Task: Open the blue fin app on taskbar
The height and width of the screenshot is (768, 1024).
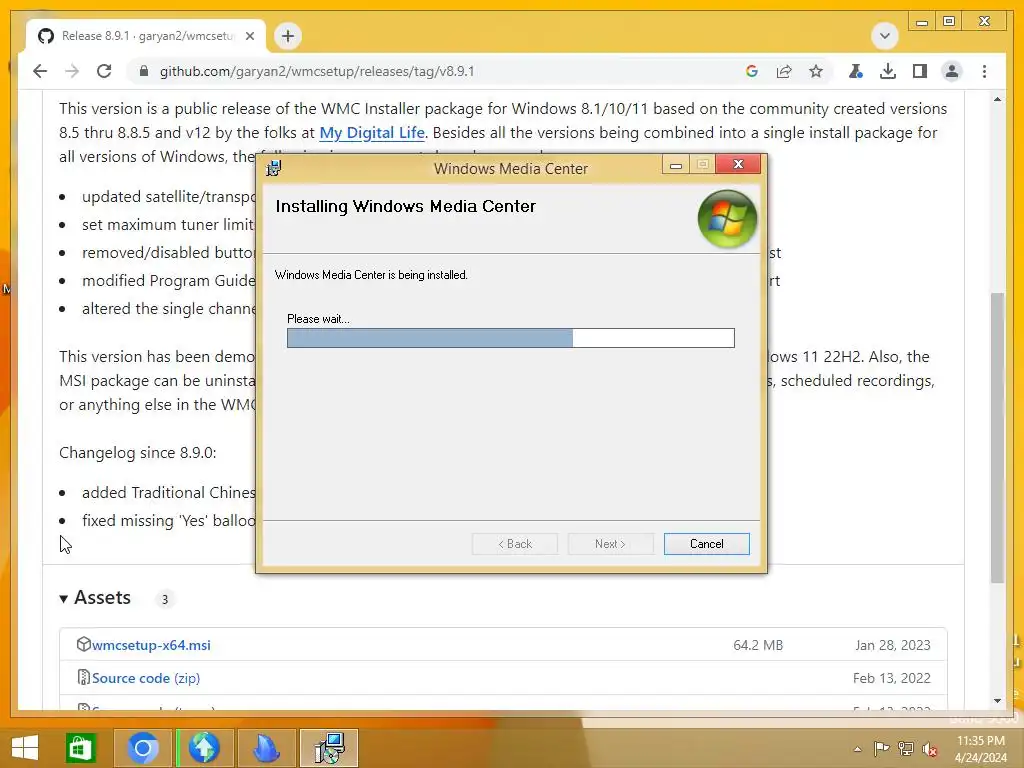Action: pyautogui.click(x=266, y=748)
